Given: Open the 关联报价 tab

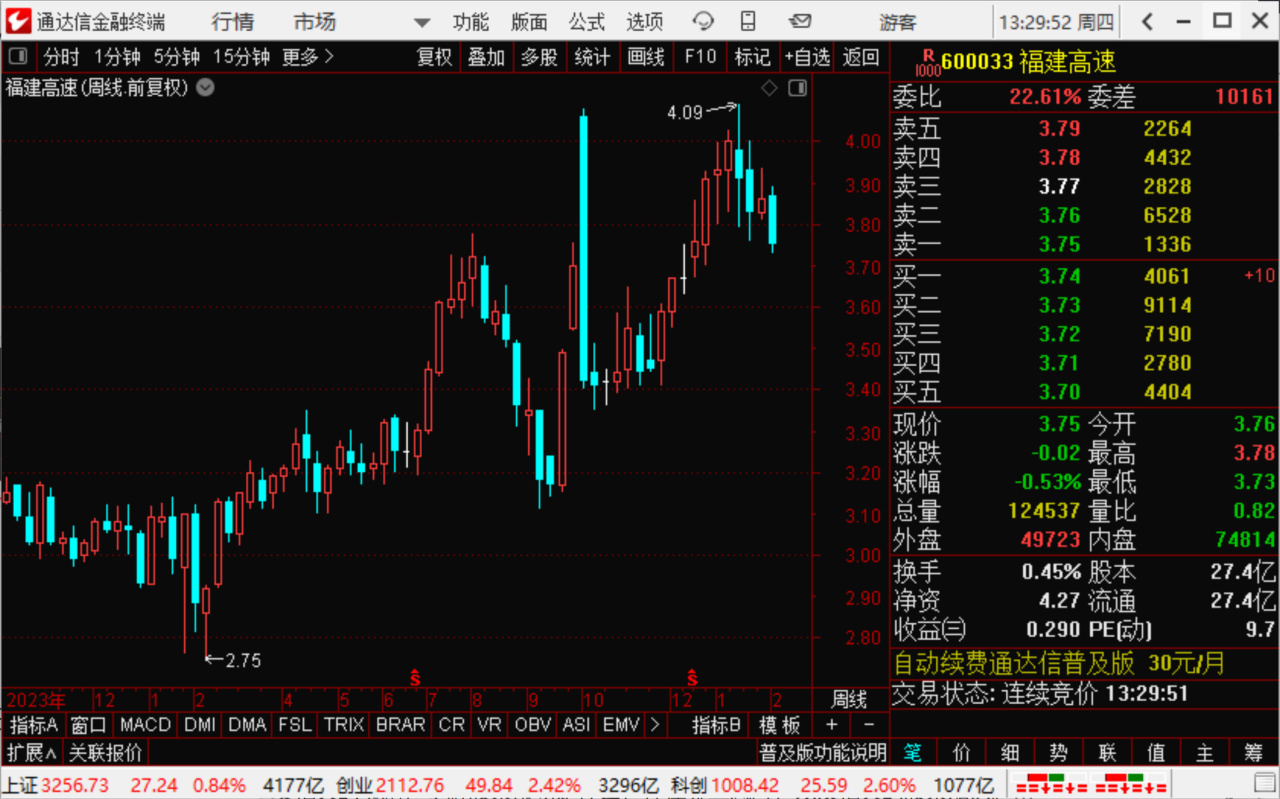Looking at the screenshot, I should 105,752.
